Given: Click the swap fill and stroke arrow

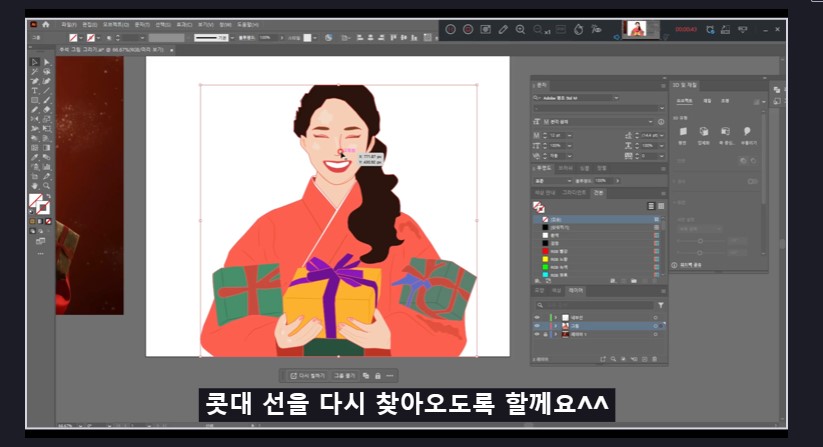Looking at the screenshot, I should click(48, 197).
